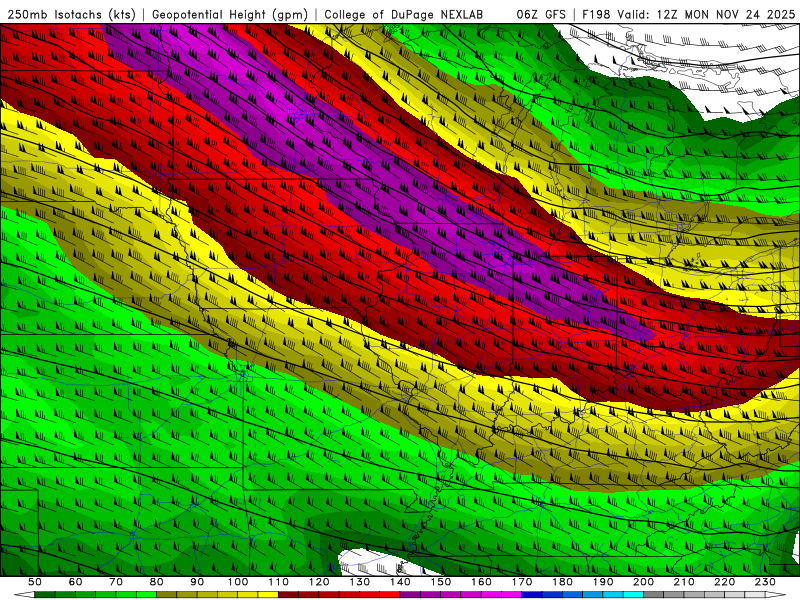Select the 130 value on the color scale
The height and width of the screenshot is (600, 800).
360,582
